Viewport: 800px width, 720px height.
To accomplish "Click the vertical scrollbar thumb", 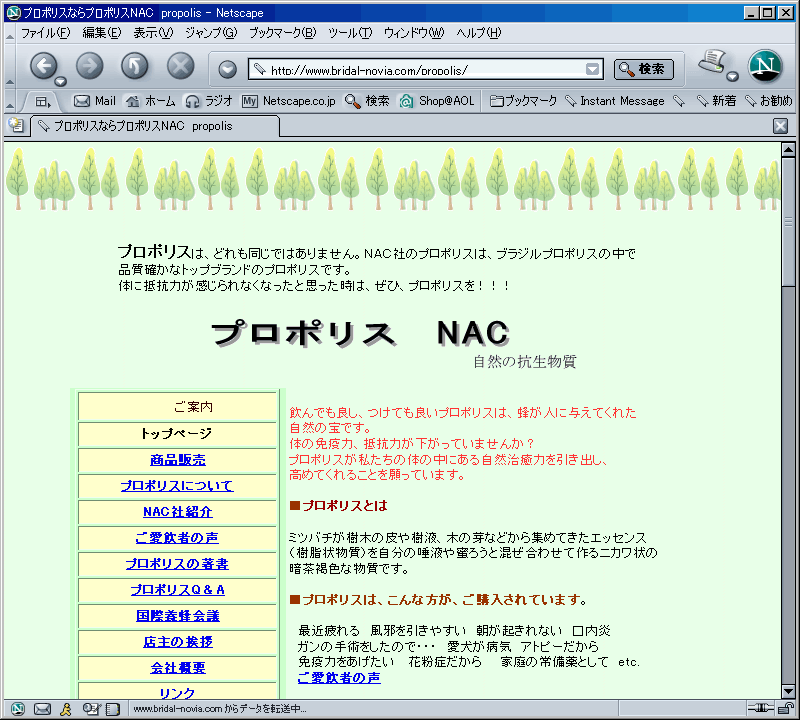I will coord(788,222).
